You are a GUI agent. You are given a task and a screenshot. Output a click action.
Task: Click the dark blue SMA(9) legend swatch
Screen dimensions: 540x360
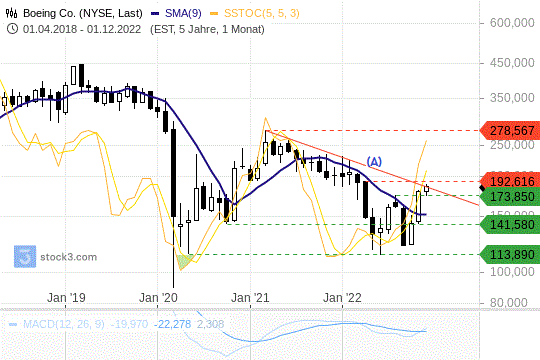[x=155, y=13]
